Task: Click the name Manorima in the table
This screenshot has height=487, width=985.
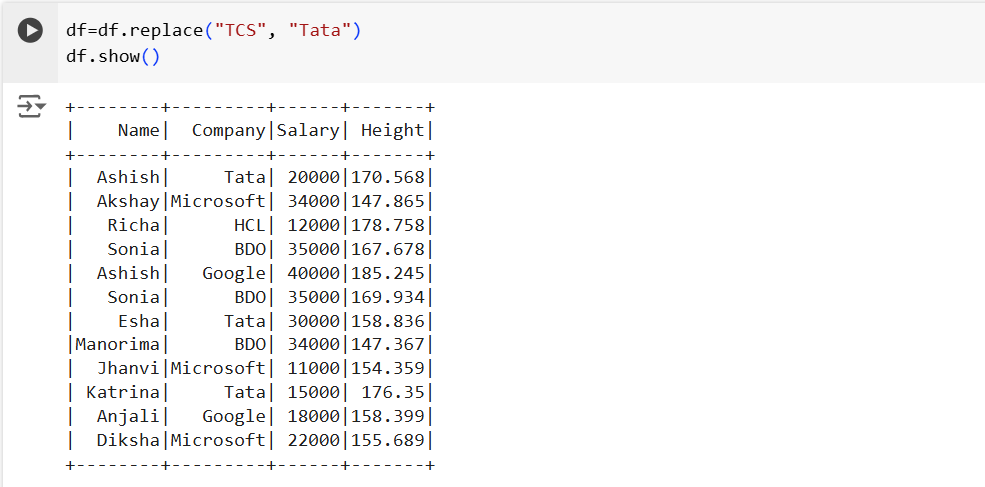Action: [x=118, y=345]
